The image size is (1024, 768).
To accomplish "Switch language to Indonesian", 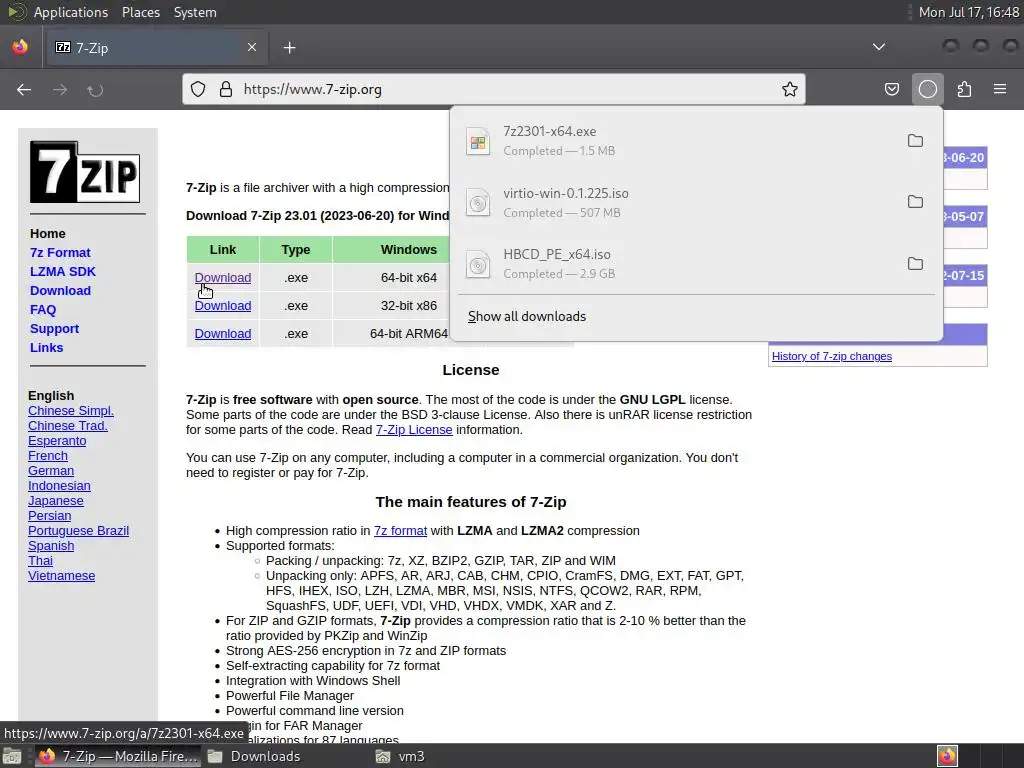I will tap(59, 486).
